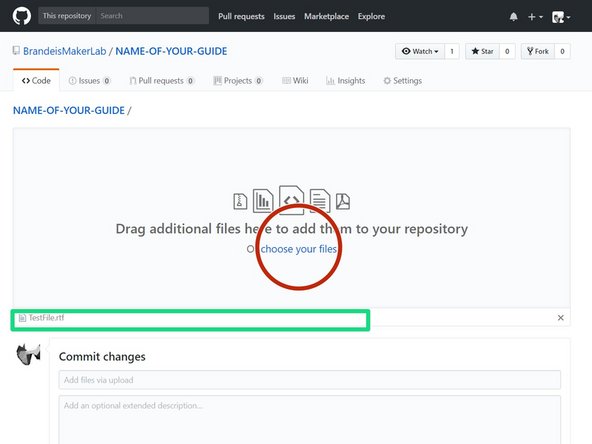Open the Watch dropdown

(x=420, y=51)
